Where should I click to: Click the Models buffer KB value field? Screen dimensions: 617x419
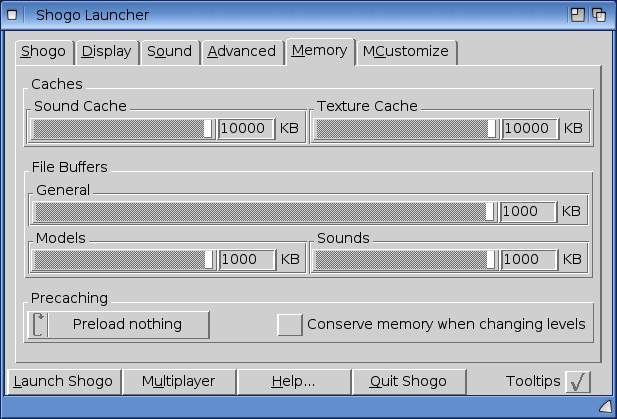point(247,260)
